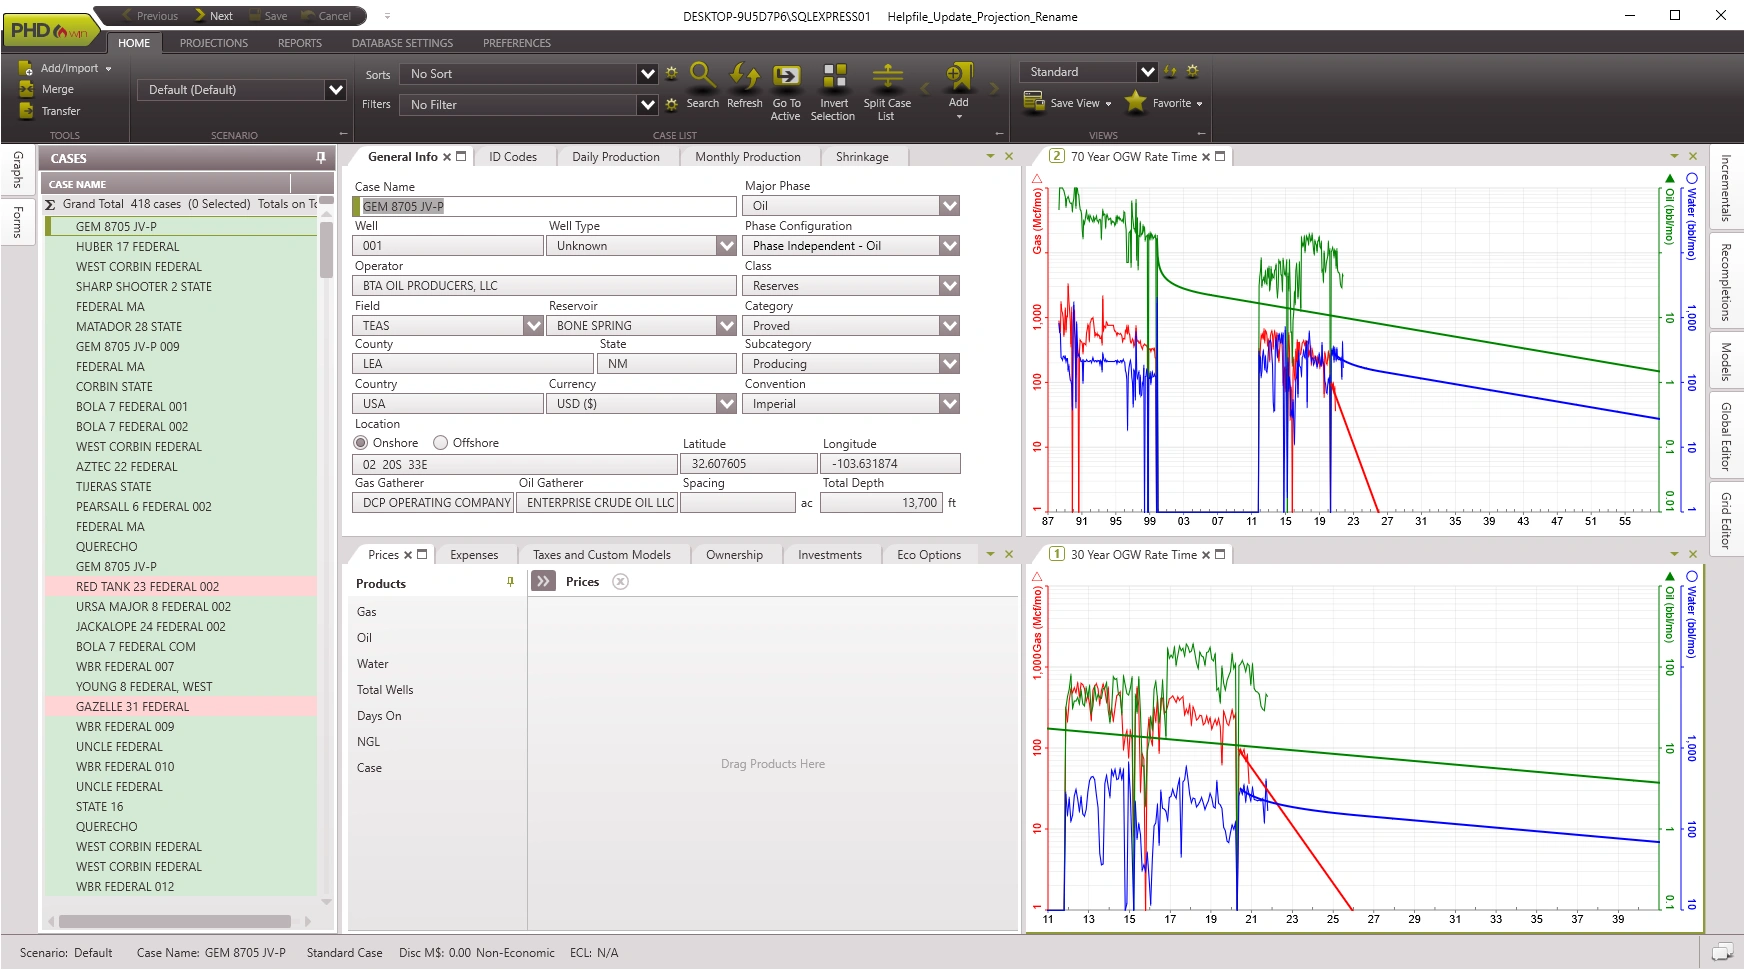Pin the Cases panel with pushpin icon

pyautogui.click(x=321, y=158)
